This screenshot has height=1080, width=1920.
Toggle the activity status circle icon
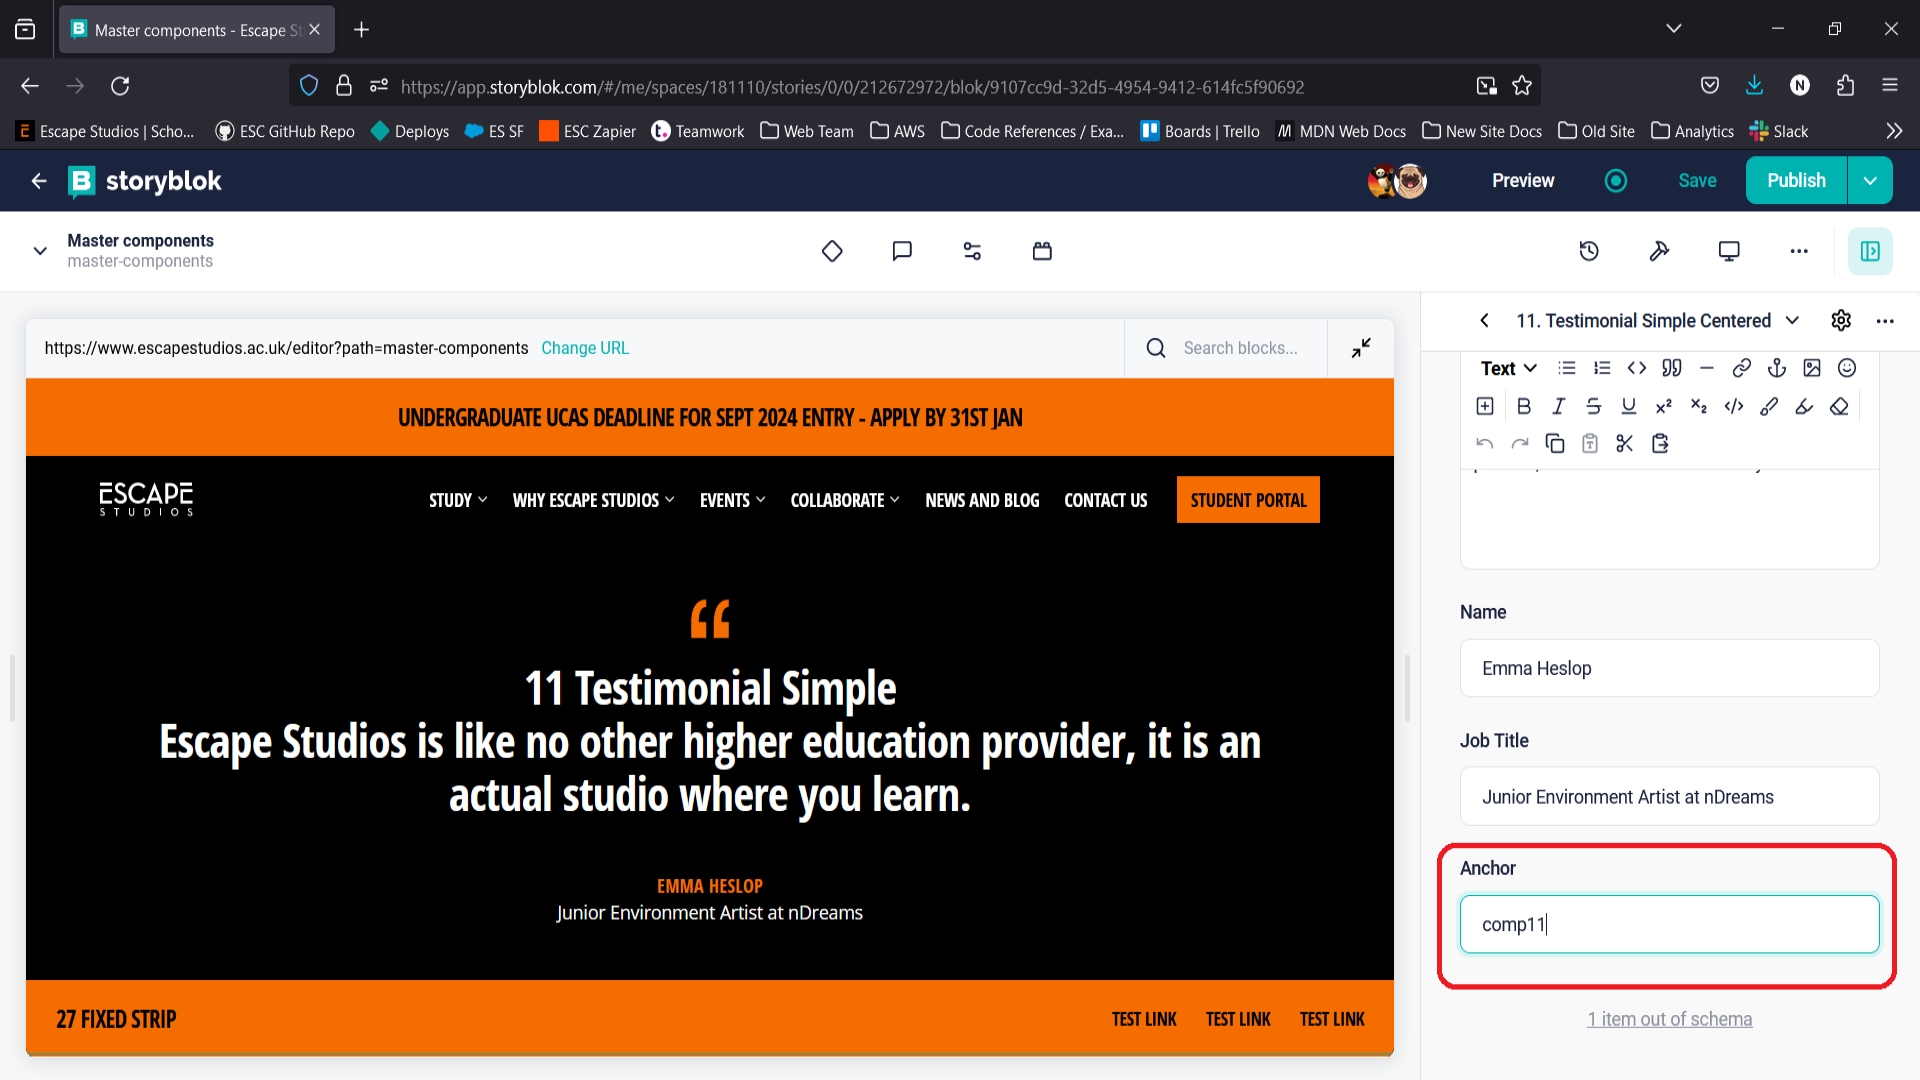[x=1616, y=181]
